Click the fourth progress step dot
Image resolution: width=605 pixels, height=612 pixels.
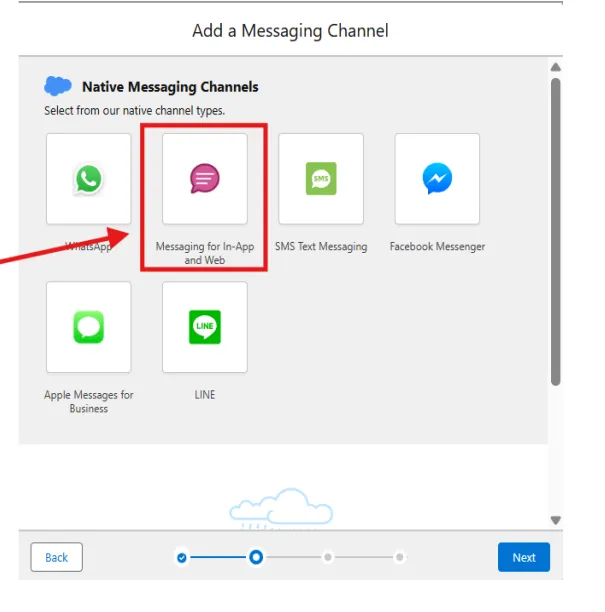pos(399,557)
